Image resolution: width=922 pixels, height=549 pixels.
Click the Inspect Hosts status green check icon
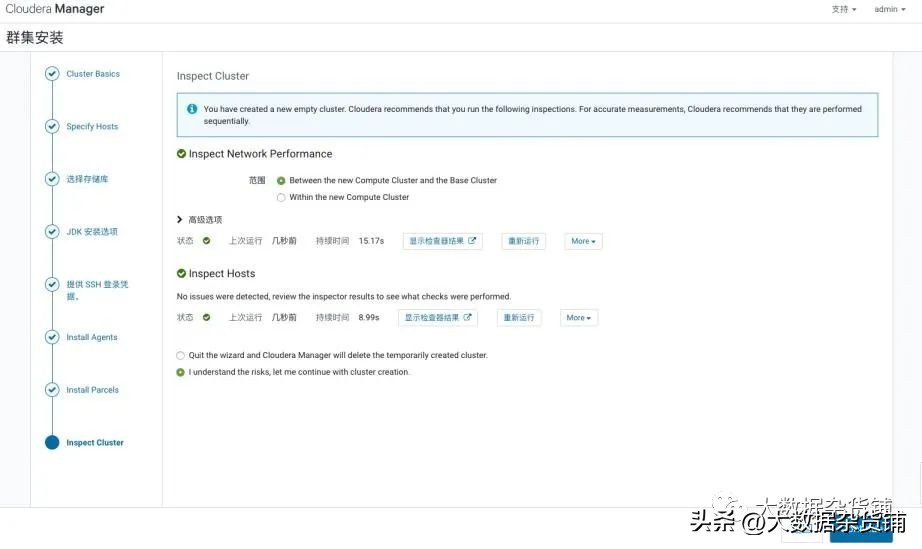tap(206, 317)
